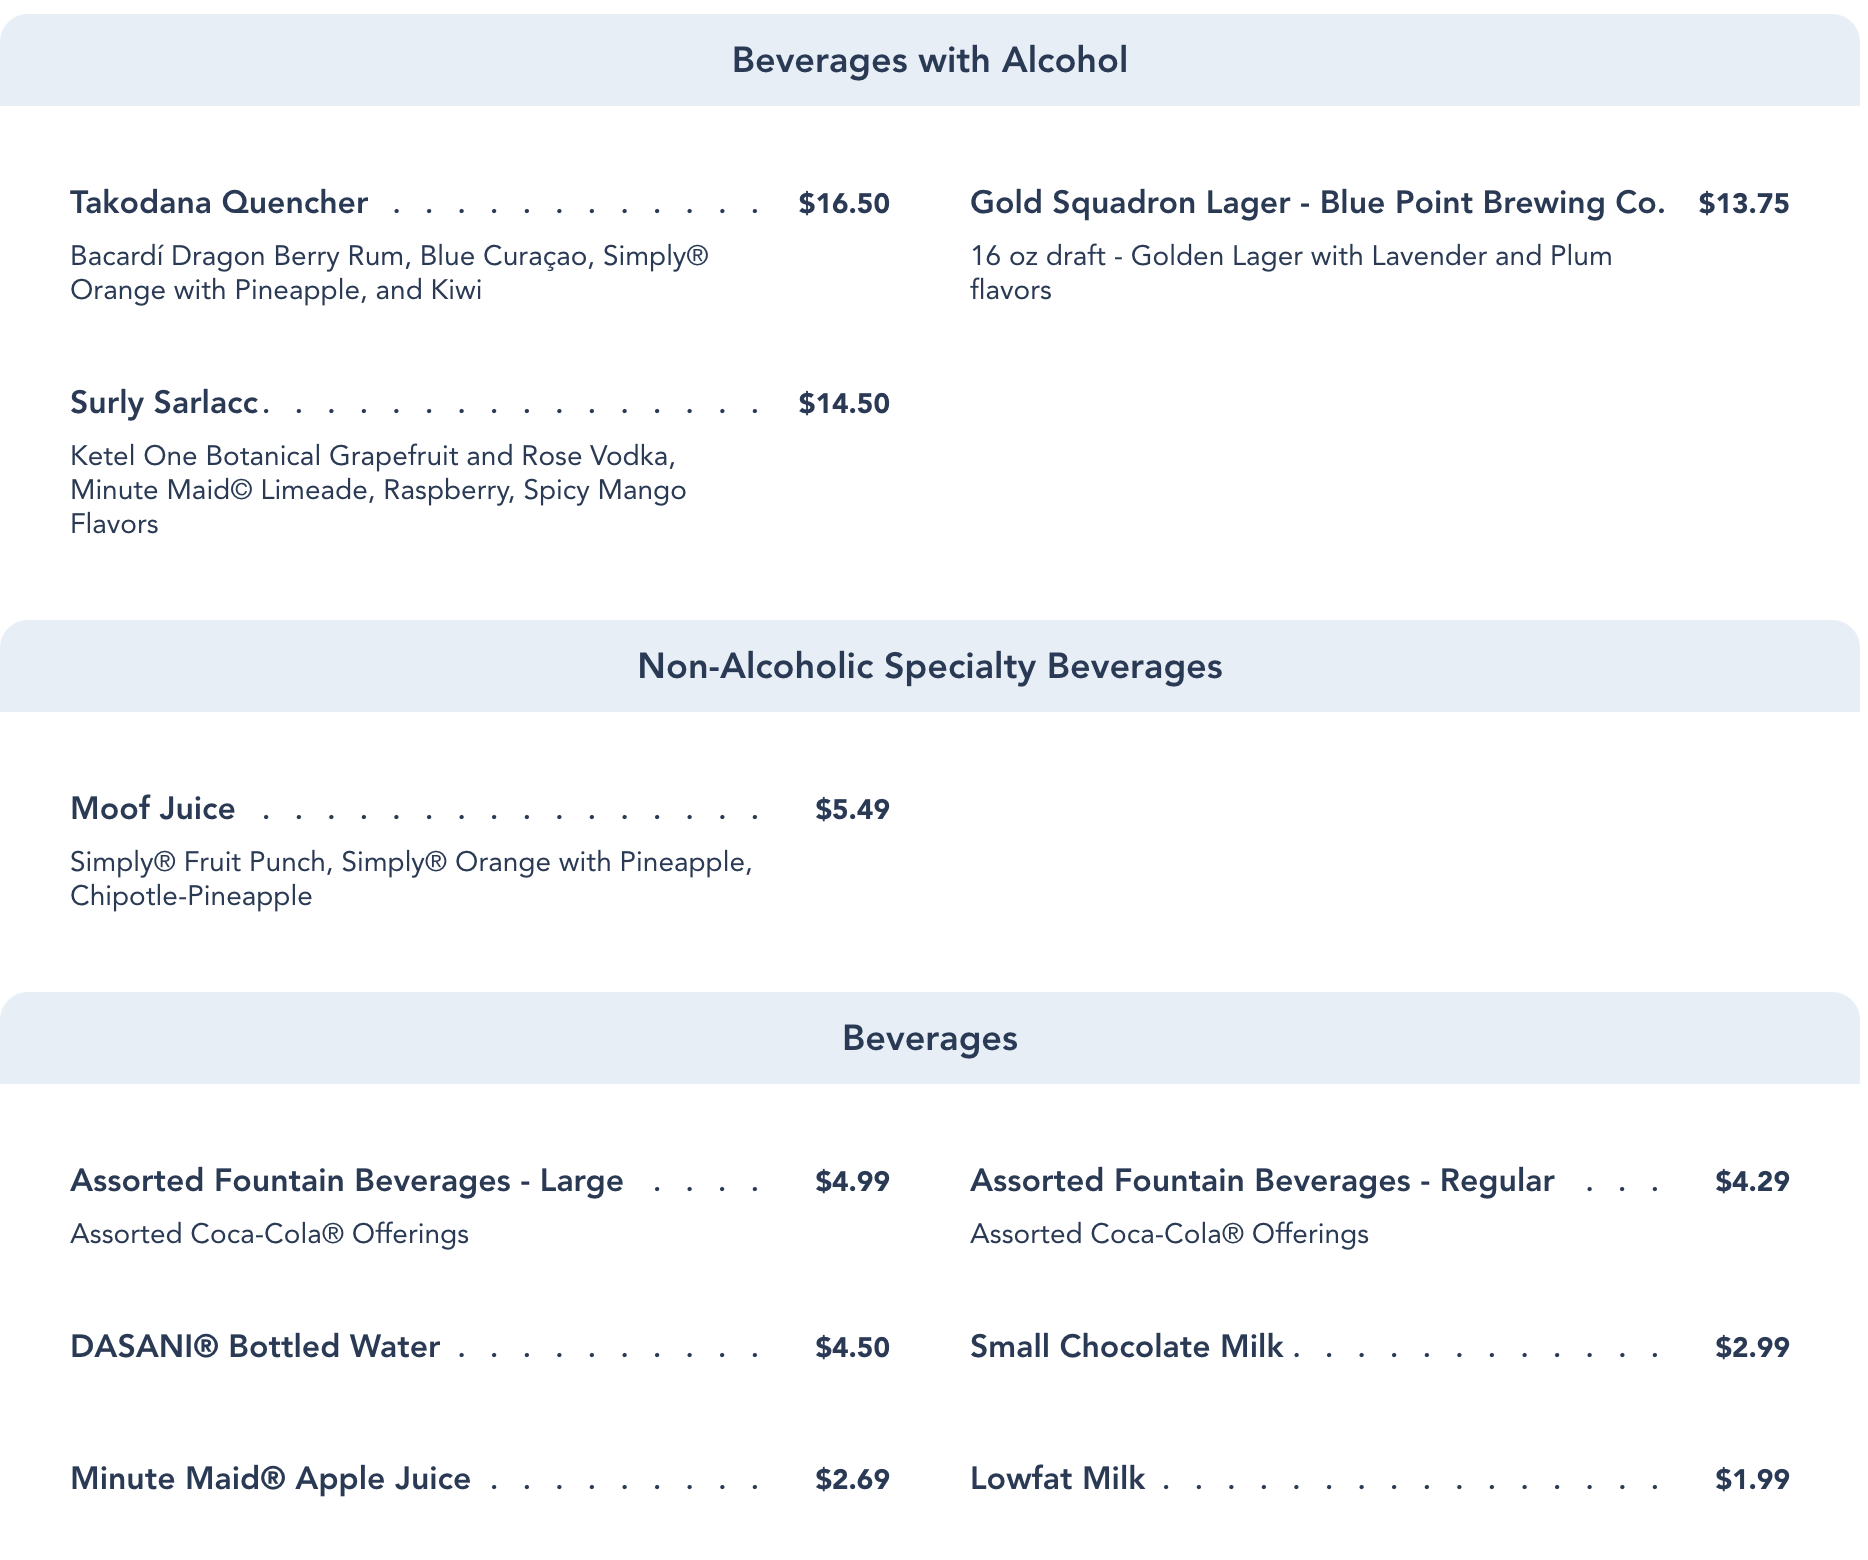Click the Lowfat Milk item name
Screen dimensions: 1868x1560
[1057, 1479]
